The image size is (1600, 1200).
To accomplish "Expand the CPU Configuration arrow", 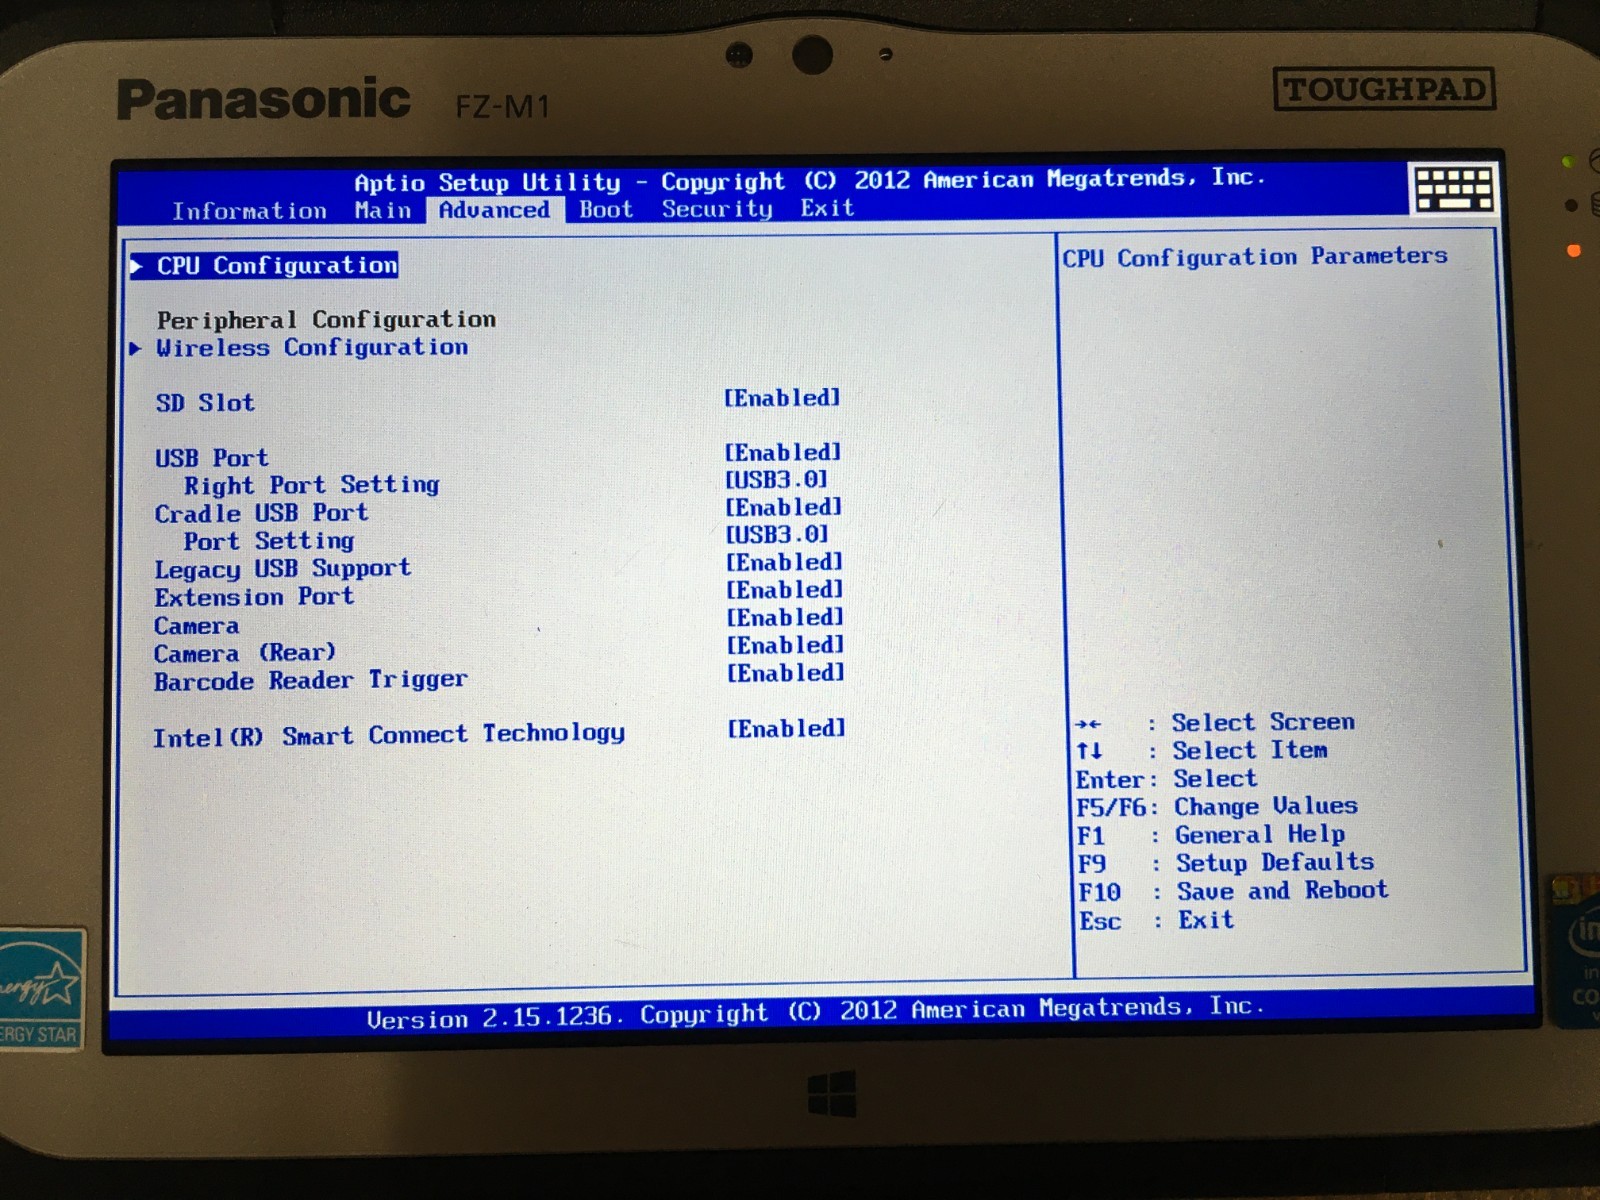I will pos(137,266).
